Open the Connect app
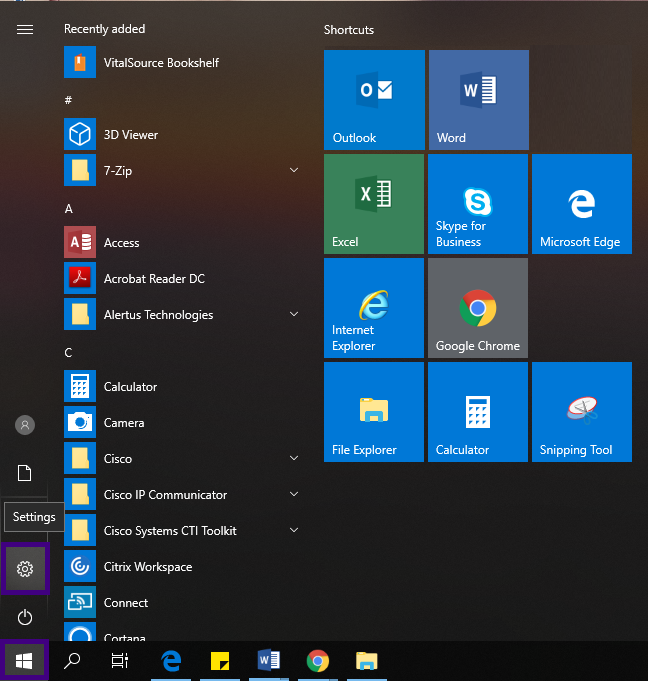The width and height of the screenshot is (648, 681). click(182, 603)
